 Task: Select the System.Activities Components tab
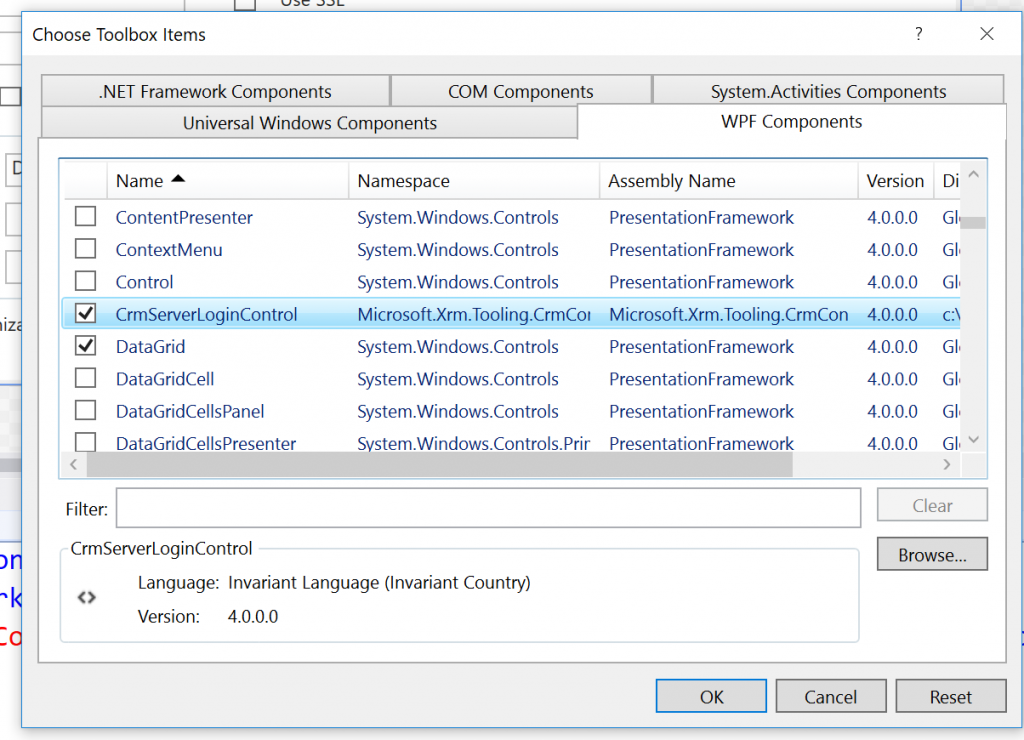coord(828,90)
